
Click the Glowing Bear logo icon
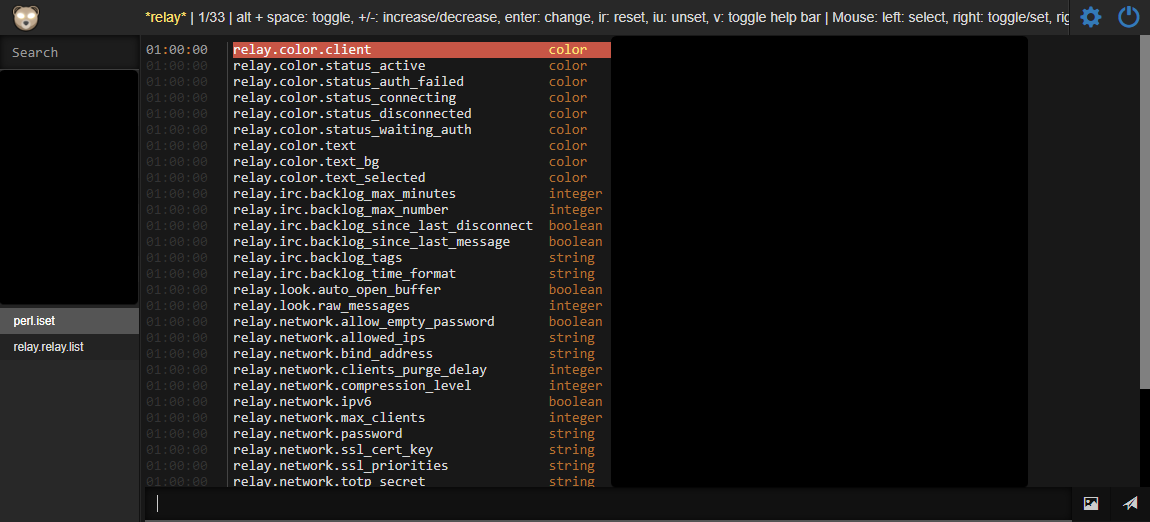pyautogui.click(x=26, y=18)
